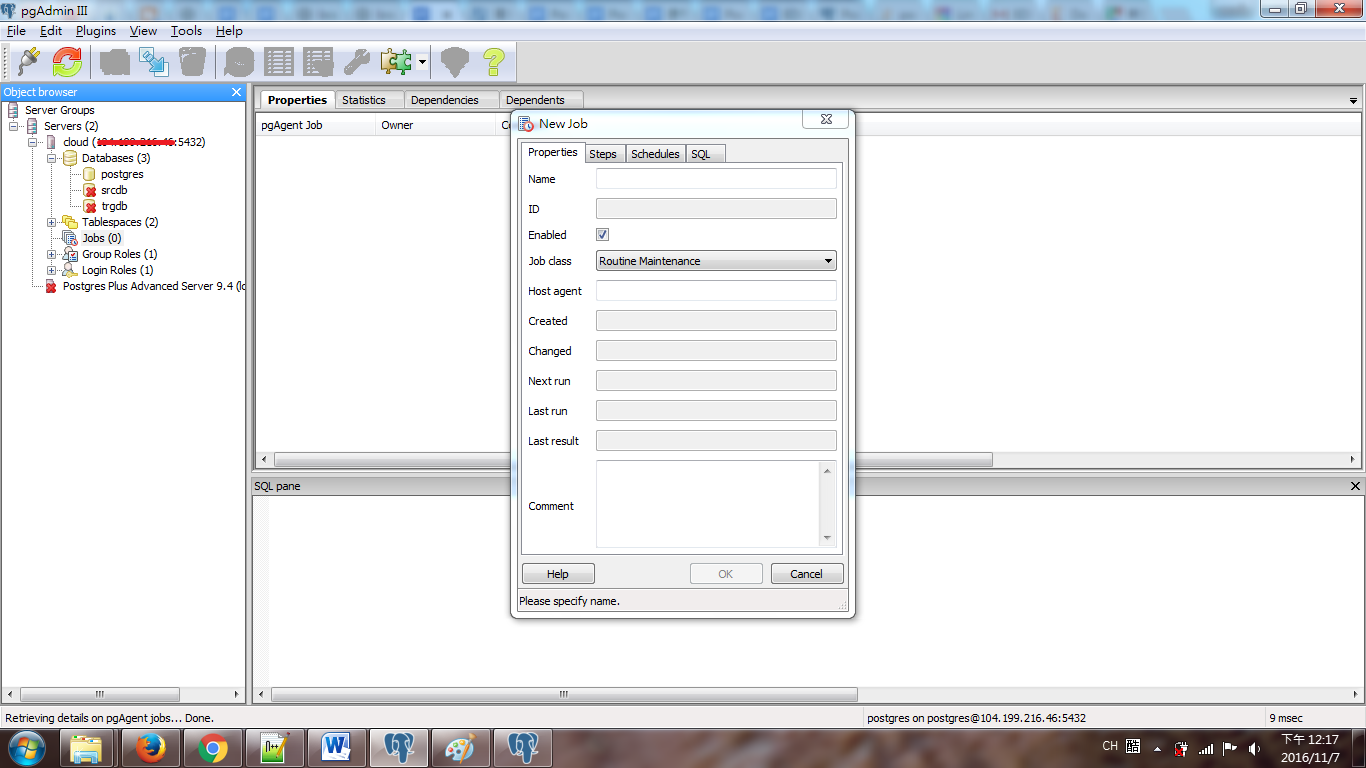Click the Plugins puzzle-piece icon
Screen dimensions: 1366x768
pos(396,62)
